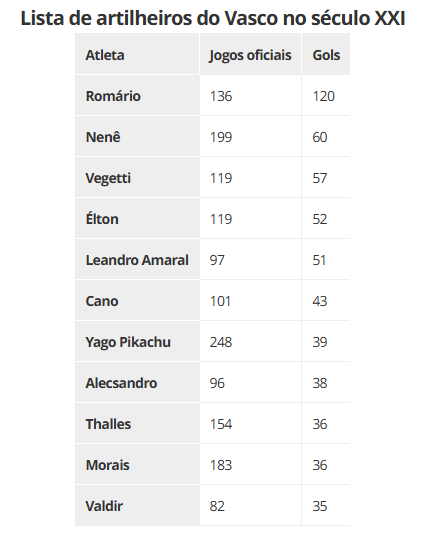Click the Vegetti name cell
This screenshot has height=537, width=448.
tap(137, 178)
